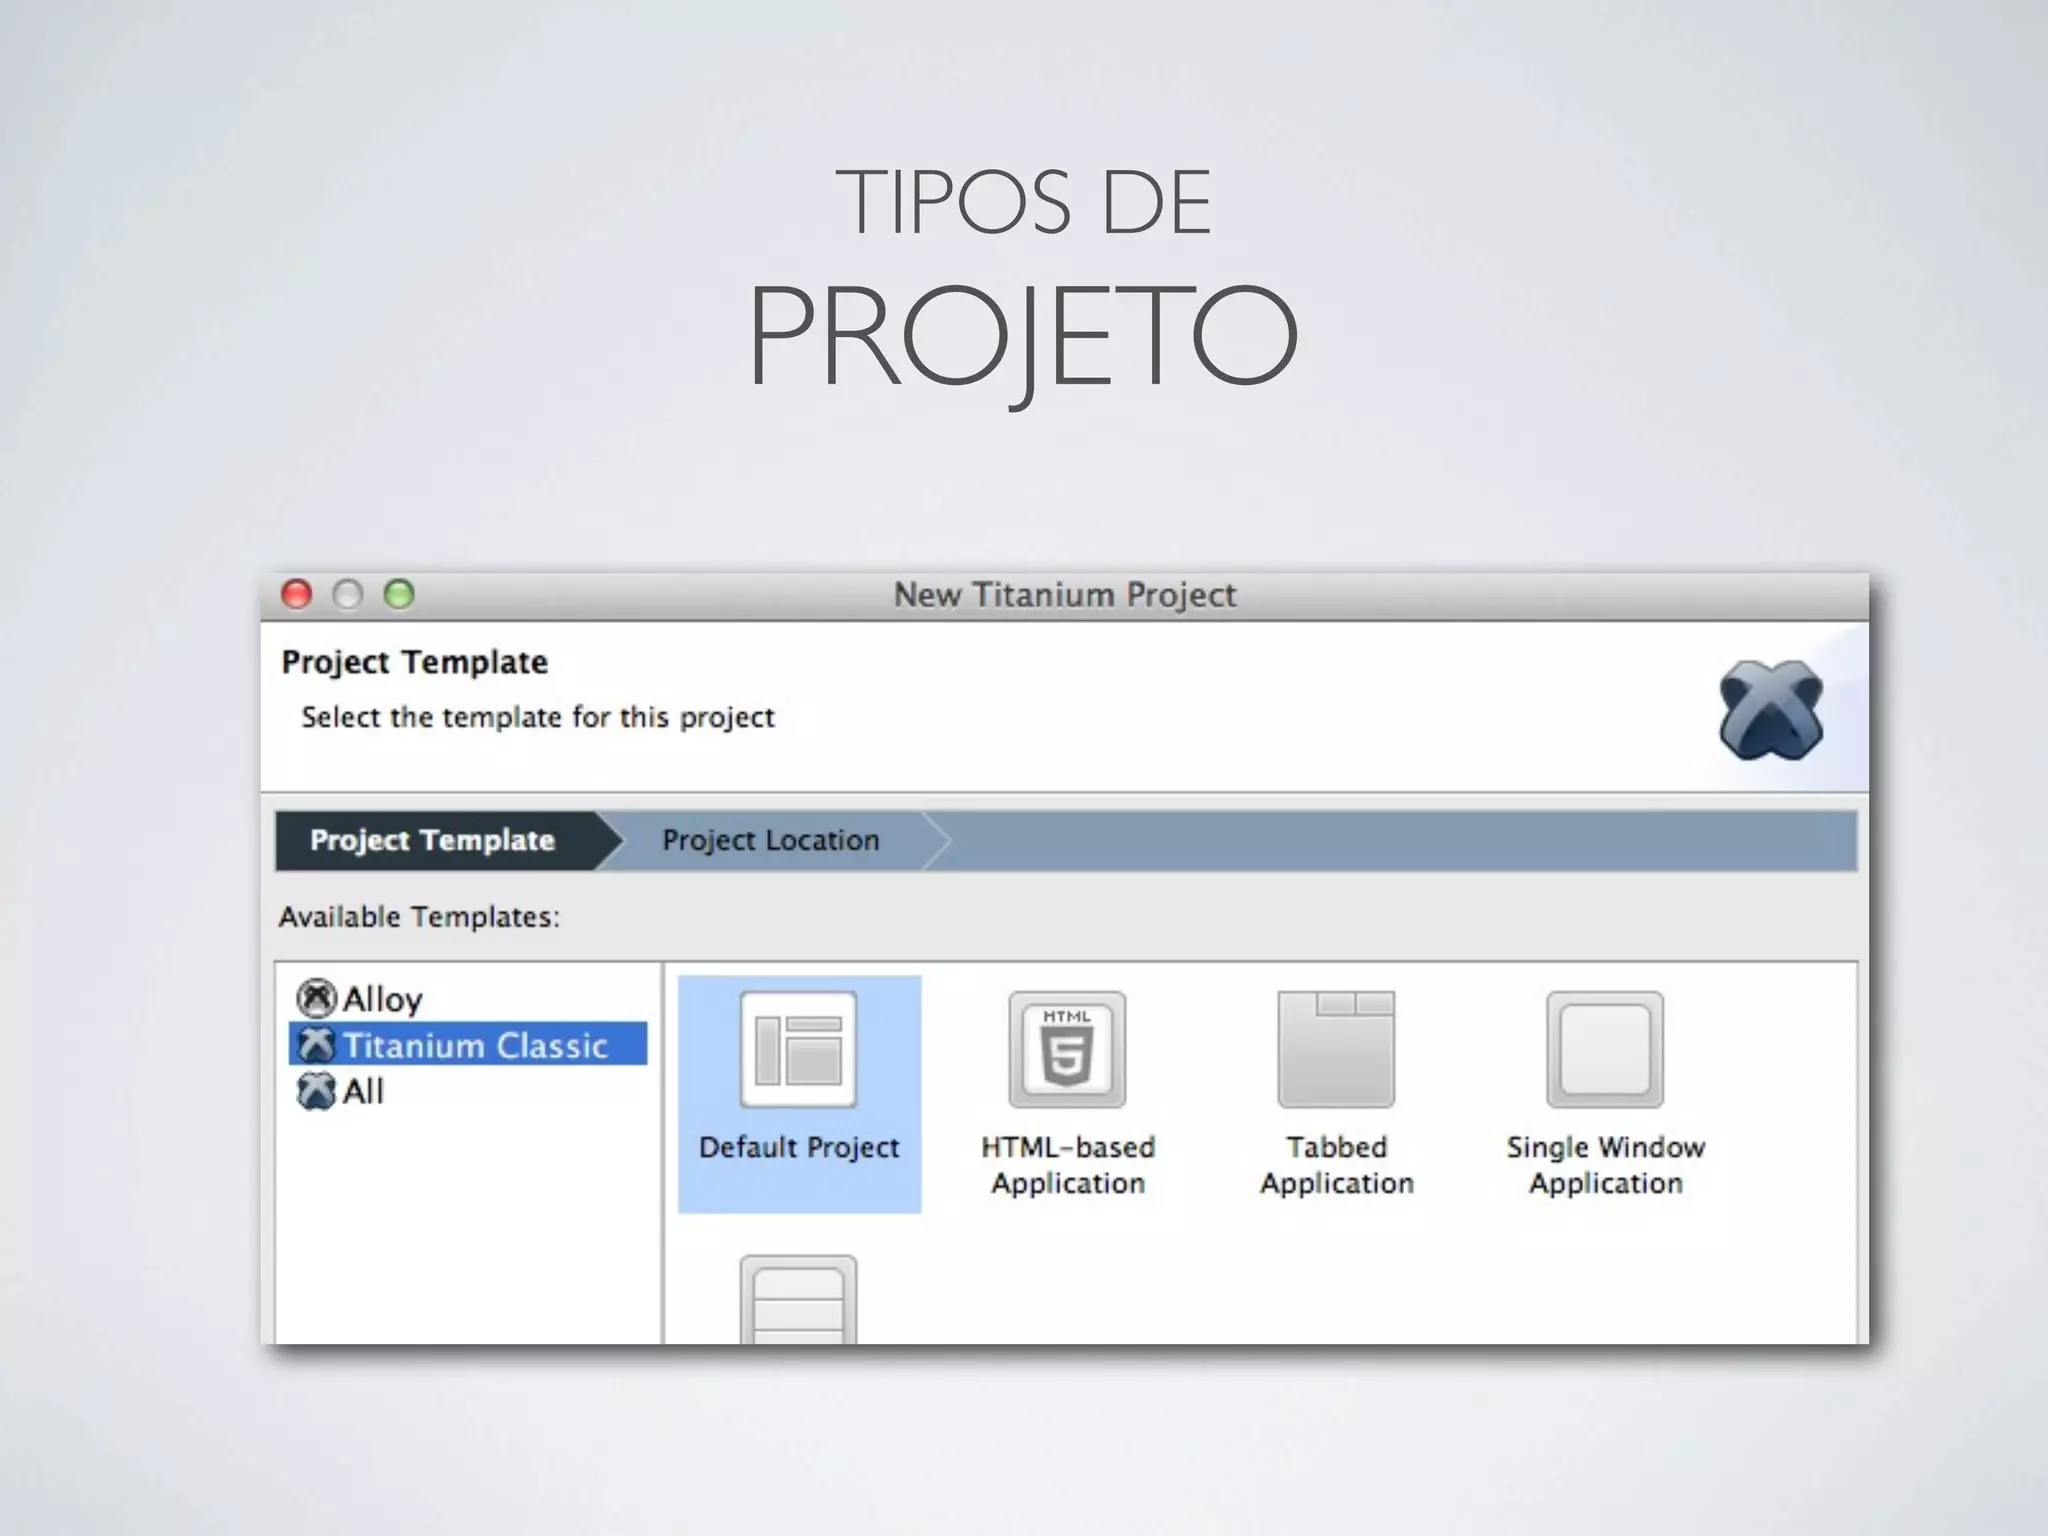Click the Tabbed Application label
This screenshot has height=1536, width=2048.
[1337, 1165]
